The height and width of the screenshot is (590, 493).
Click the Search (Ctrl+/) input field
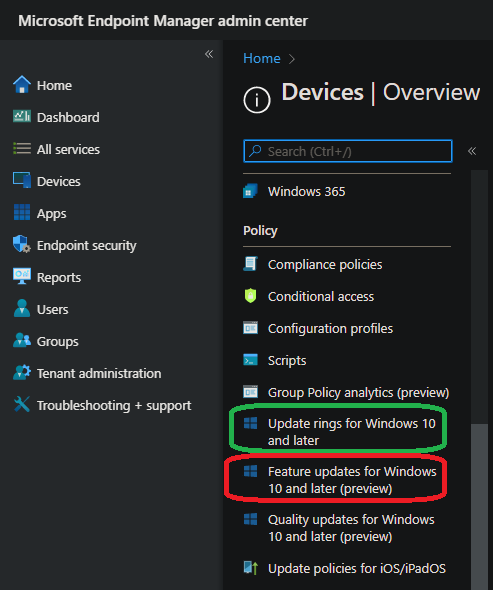[348, 151]
